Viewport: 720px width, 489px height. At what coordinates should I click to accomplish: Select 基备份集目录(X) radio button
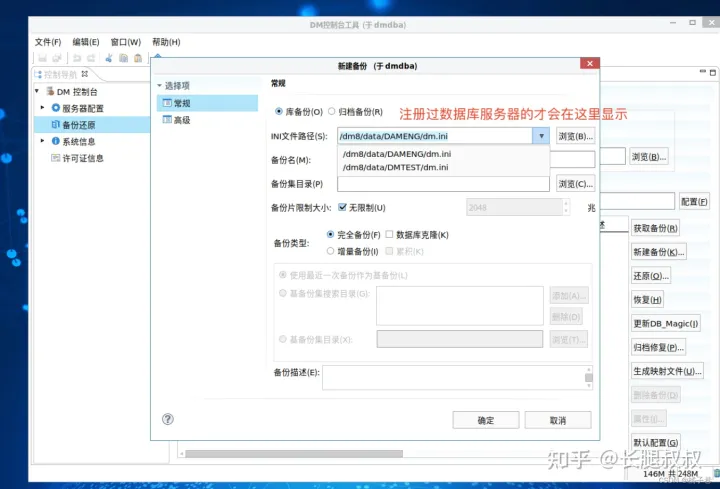pos(283,339)
